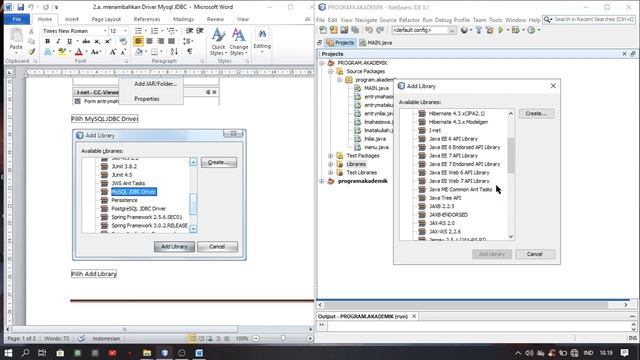Switch to the Insert ribbon tab

click(x=72, y=19)
